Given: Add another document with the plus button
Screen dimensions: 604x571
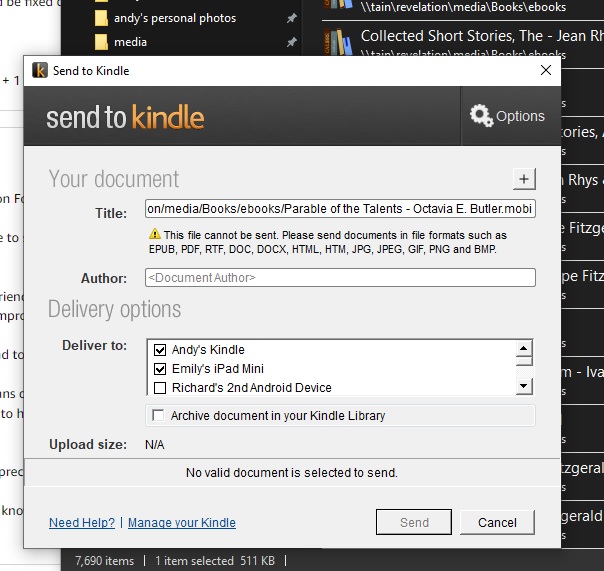Looking at the screenshot, I should 524,179.
